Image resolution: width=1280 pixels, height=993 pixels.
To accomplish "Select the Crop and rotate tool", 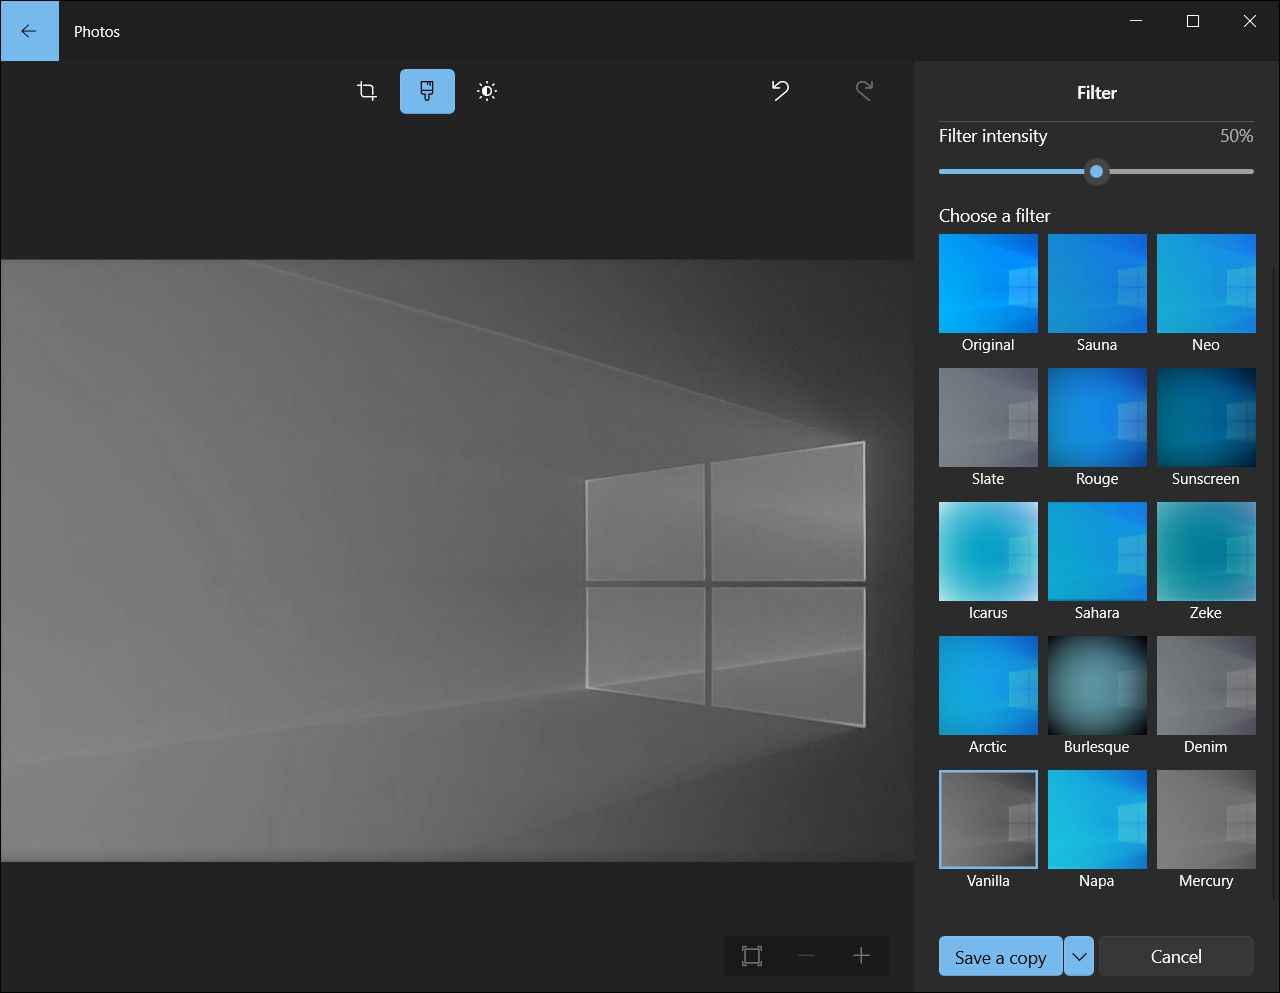I will 367,91.
